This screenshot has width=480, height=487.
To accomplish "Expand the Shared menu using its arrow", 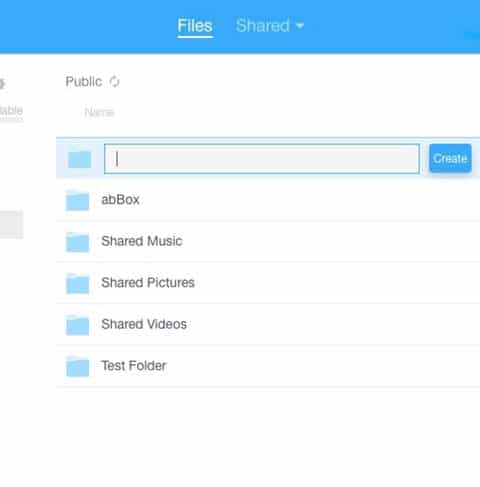I will coord(300,26).
